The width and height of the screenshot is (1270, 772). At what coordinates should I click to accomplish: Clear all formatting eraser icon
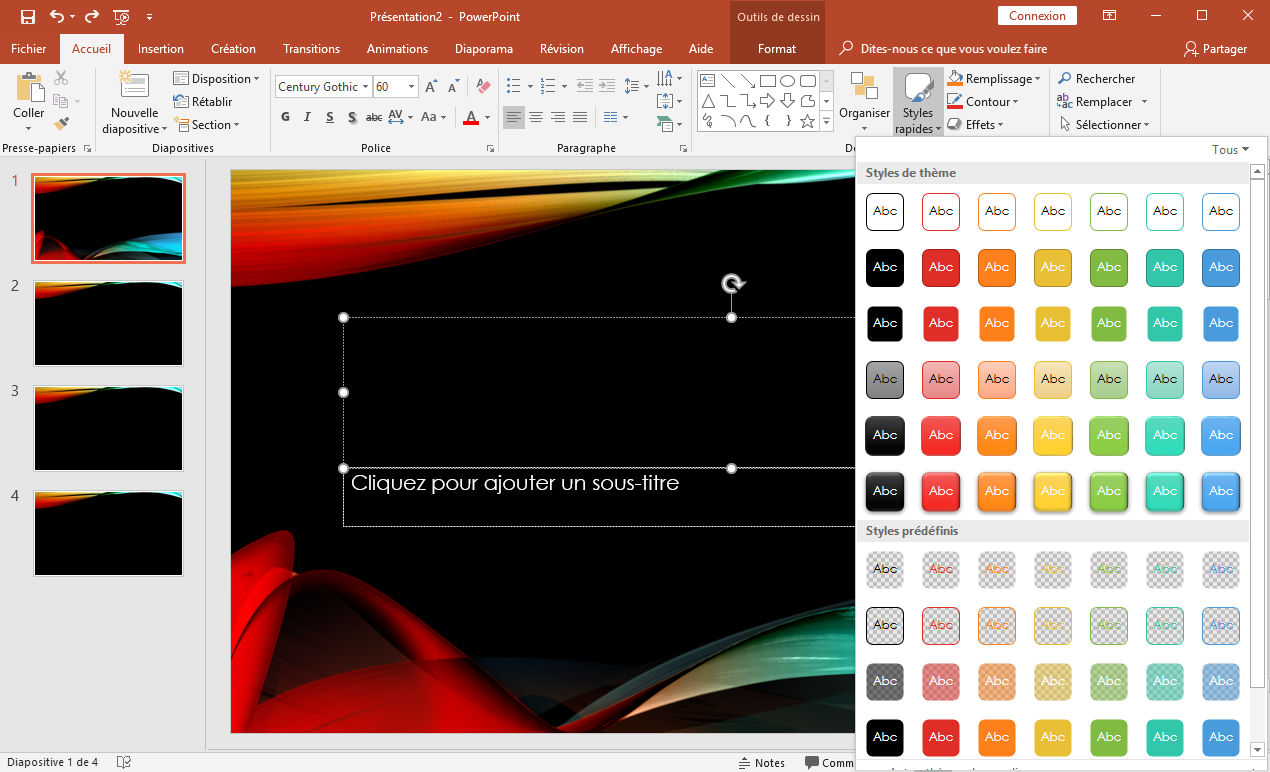click(484, 87)
